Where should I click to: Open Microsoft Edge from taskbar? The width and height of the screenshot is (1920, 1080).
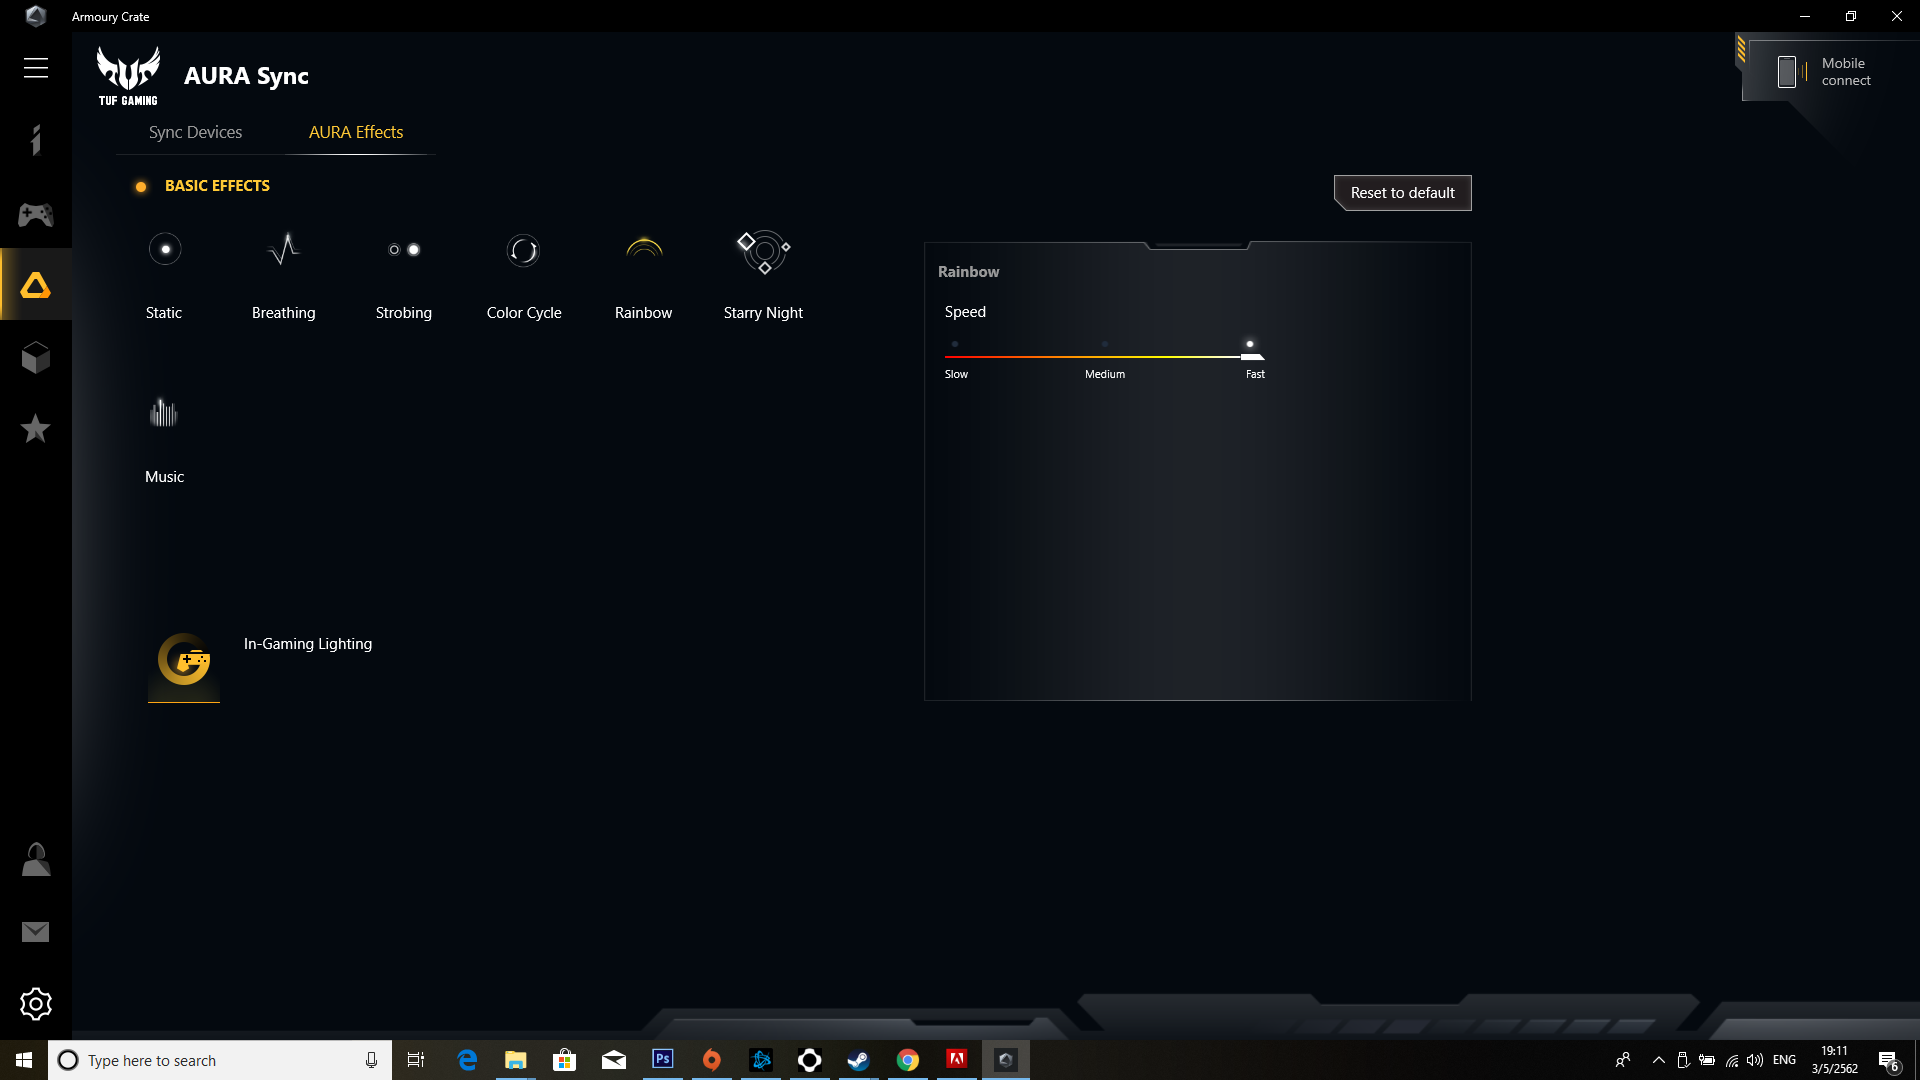pyautogui.click(x=467, y=1060)
